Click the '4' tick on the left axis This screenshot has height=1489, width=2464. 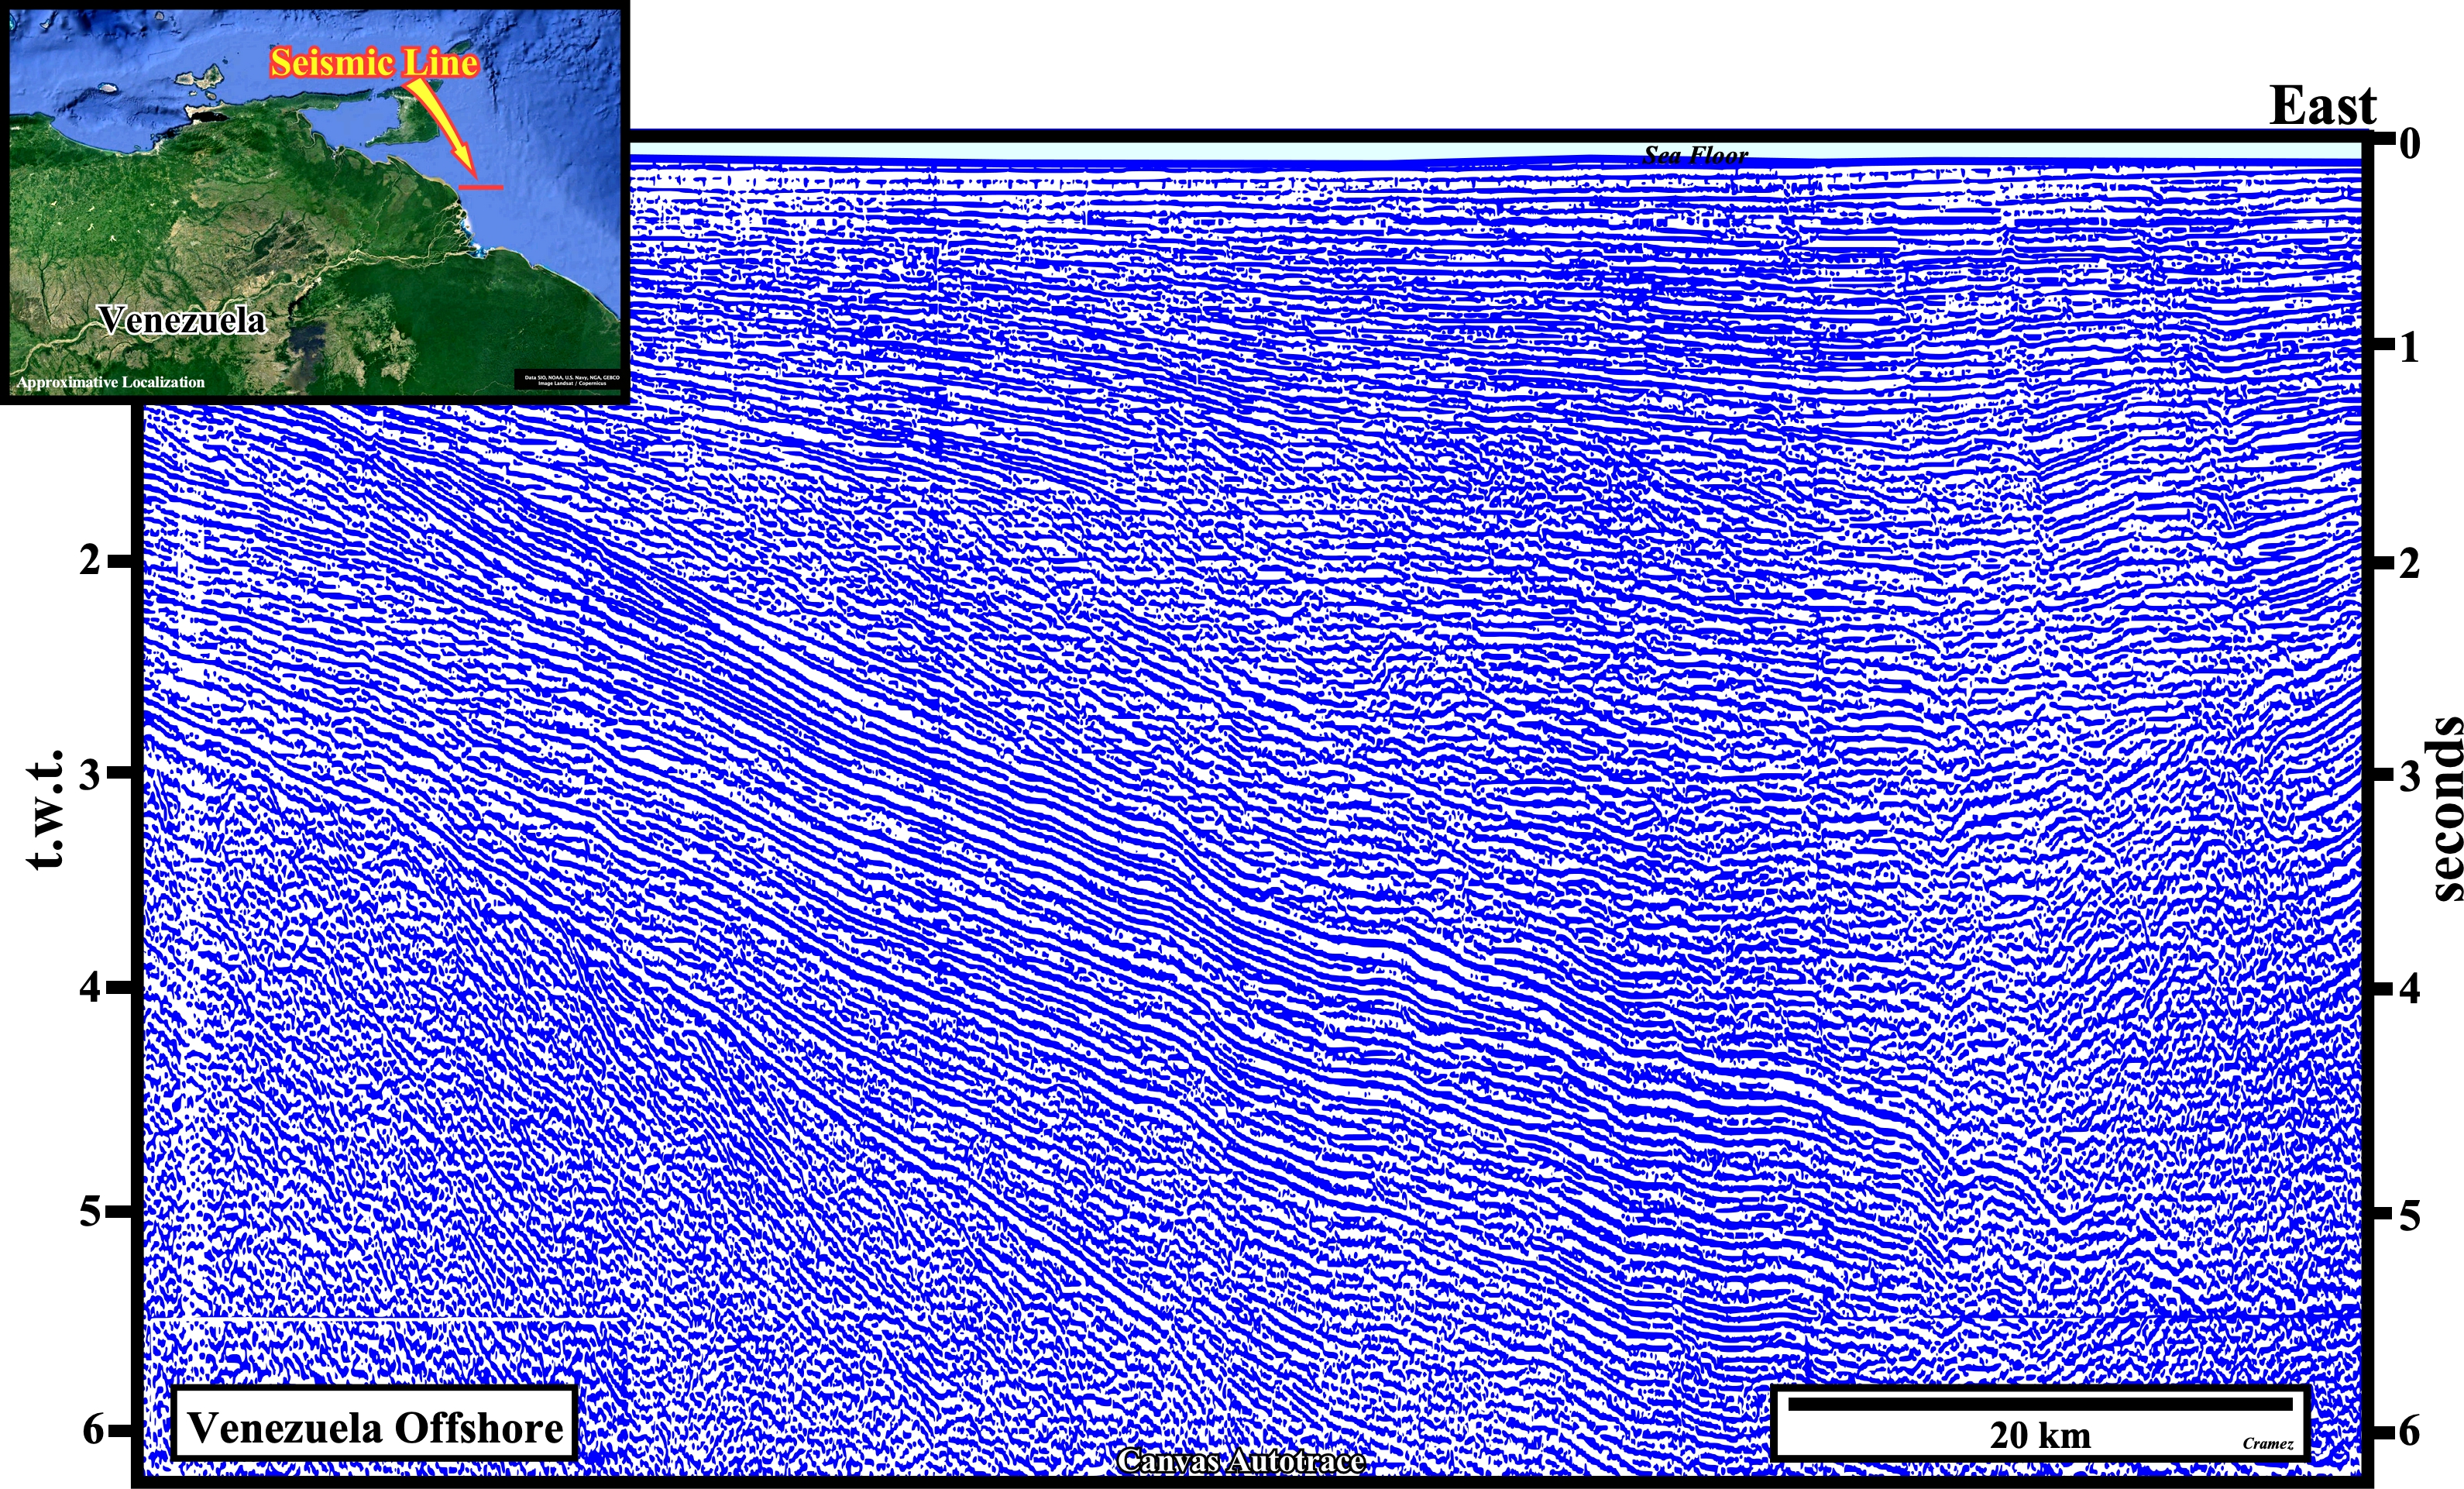(90, 987)
